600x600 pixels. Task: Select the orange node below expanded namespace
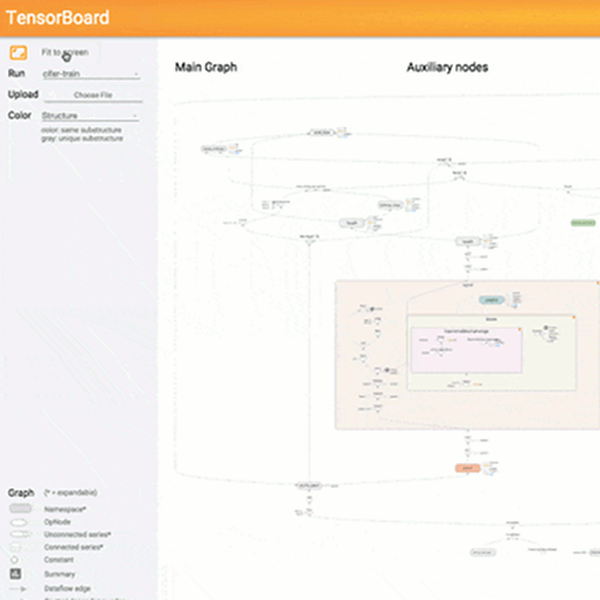coord(468,468)
